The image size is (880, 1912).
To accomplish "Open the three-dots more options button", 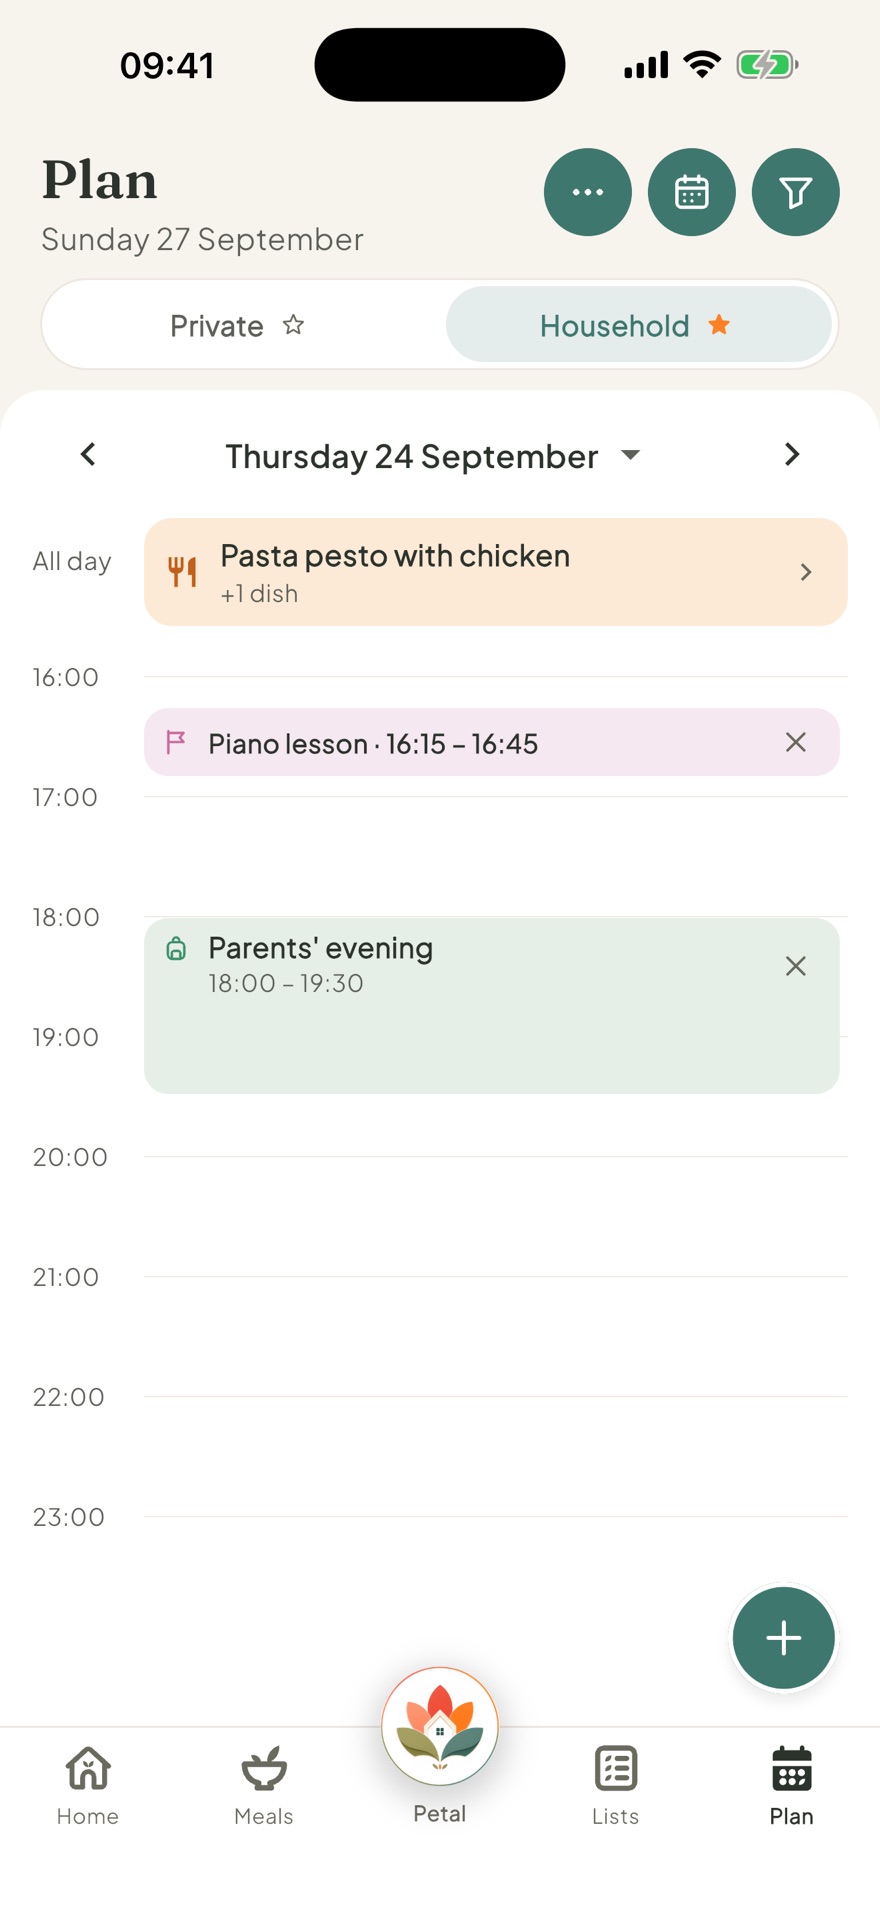I will pos(588,192).
